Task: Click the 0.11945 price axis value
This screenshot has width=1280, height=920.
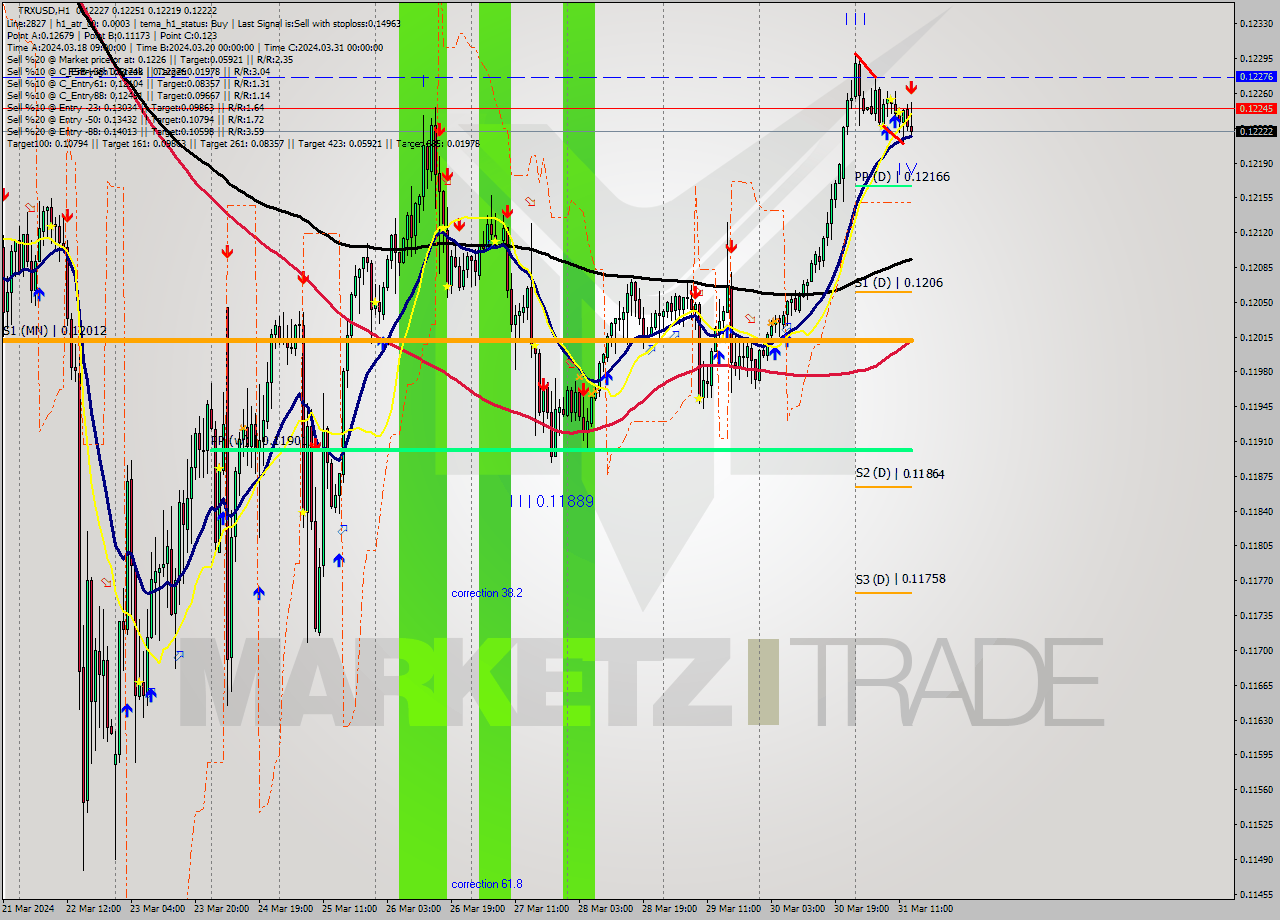Action: point(1255,406)
